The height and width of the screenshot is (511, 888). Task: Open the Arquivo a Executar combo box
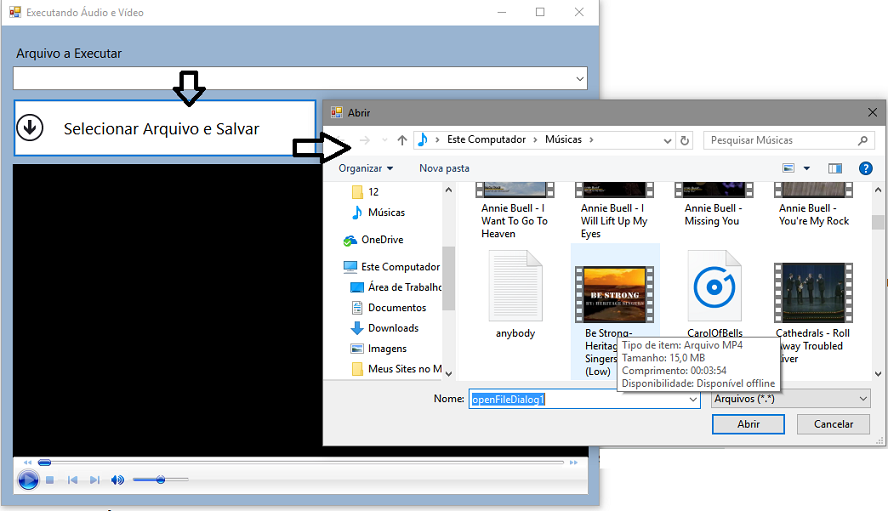click(x=300, y=78)
